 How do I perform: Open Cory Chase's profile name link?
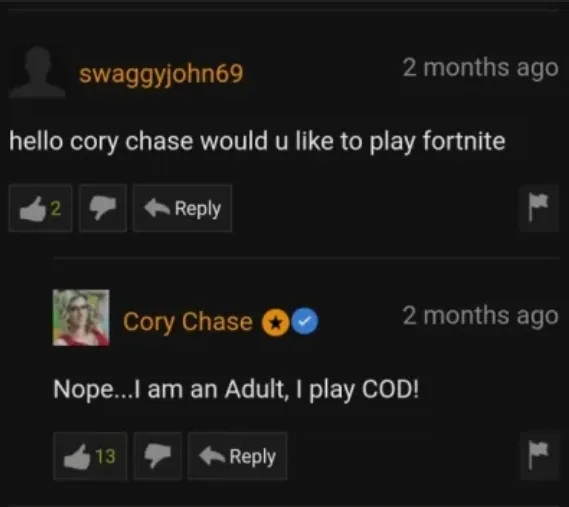188,322
